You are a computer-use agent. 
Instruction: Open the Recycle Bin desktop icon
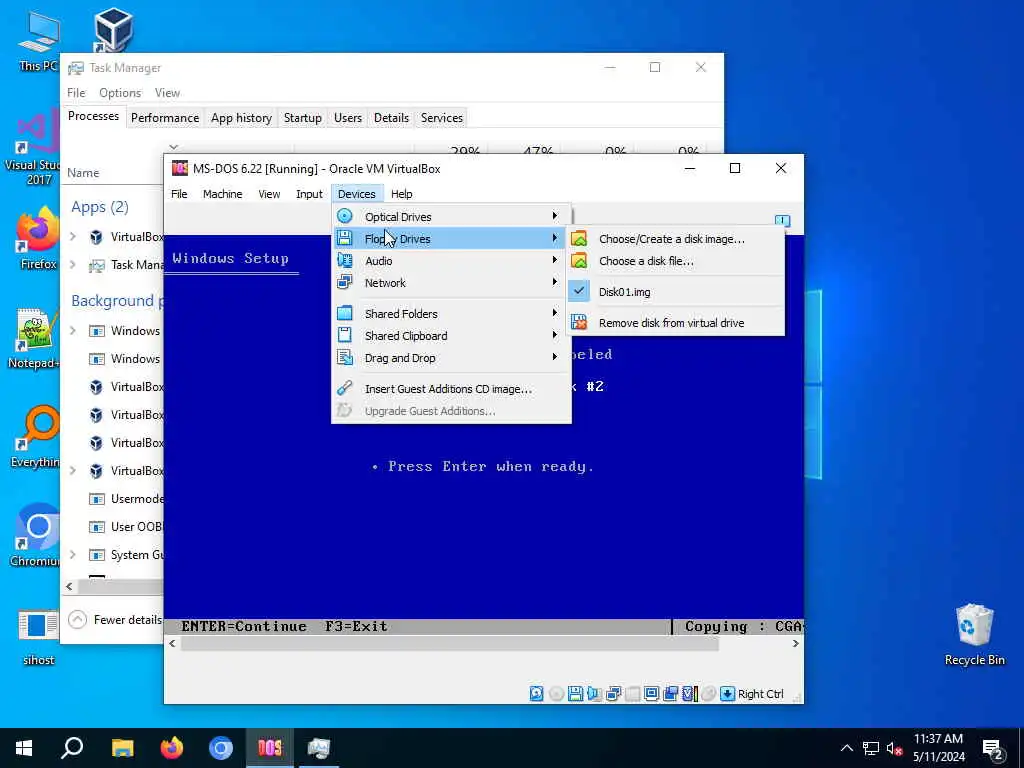(x=974, y=635)
